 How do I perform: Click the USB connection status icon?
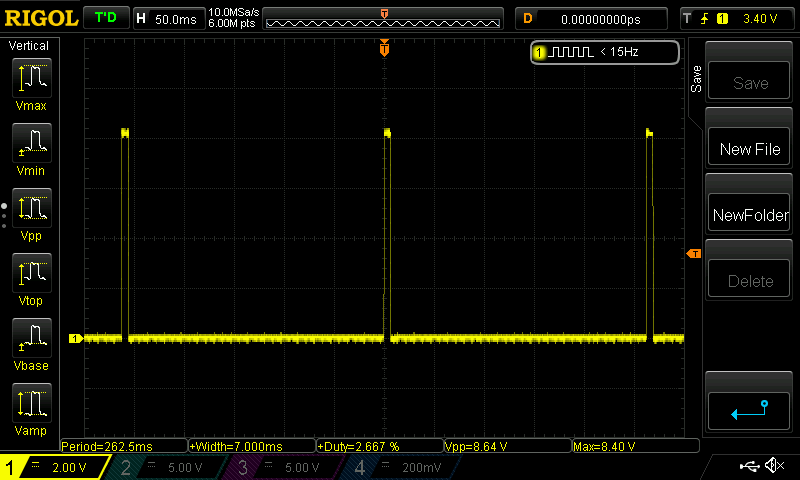pyautogui.click(x=749, y=465)
